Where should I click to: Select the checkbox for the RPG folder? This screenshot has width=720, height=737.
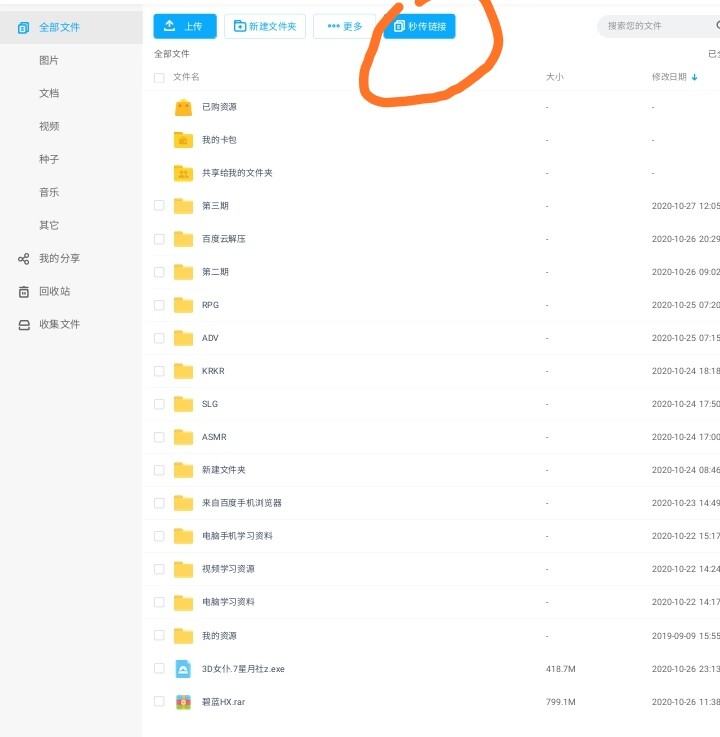159,305
